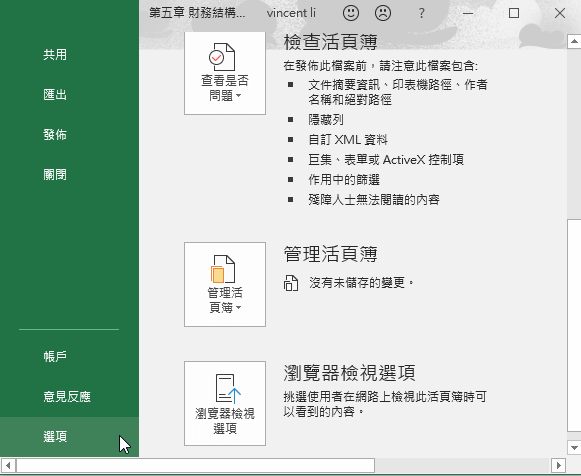Open help with the question mark icon
This screenshot has width=581, height=476.
click(x=421, y=13)
